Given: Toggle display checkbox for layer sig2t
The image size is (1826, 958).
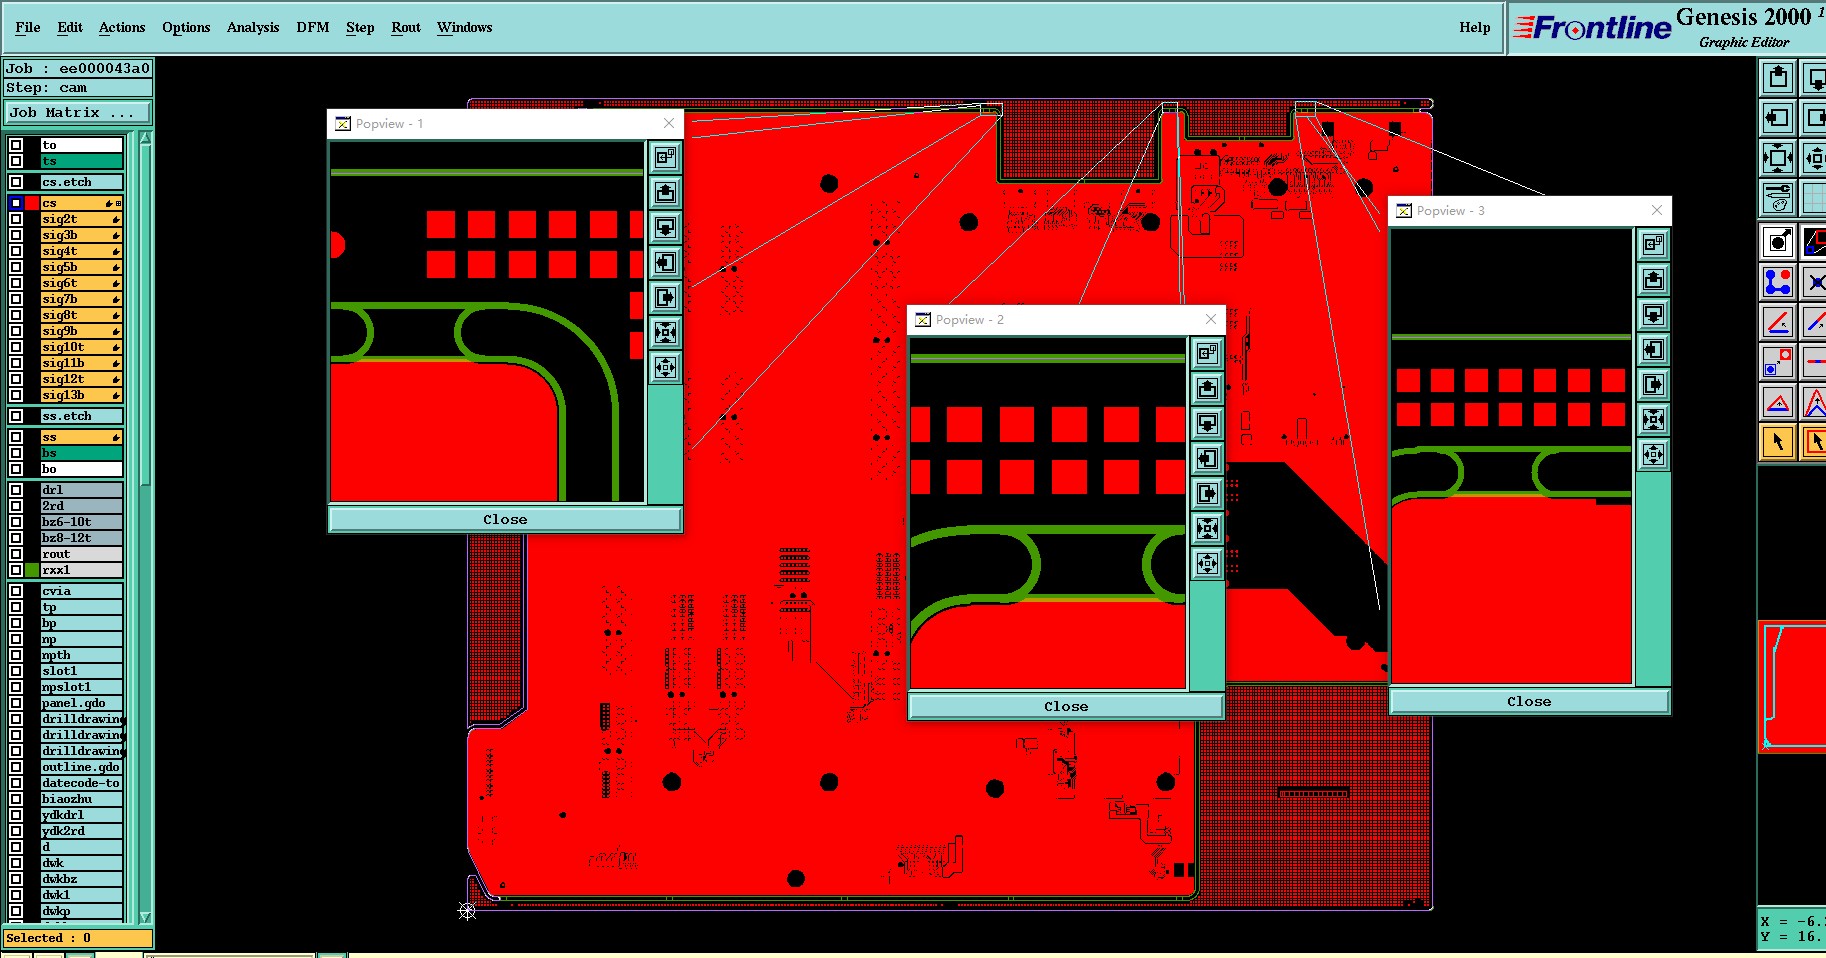Looking at the screenshot, I should pos(16,219).
